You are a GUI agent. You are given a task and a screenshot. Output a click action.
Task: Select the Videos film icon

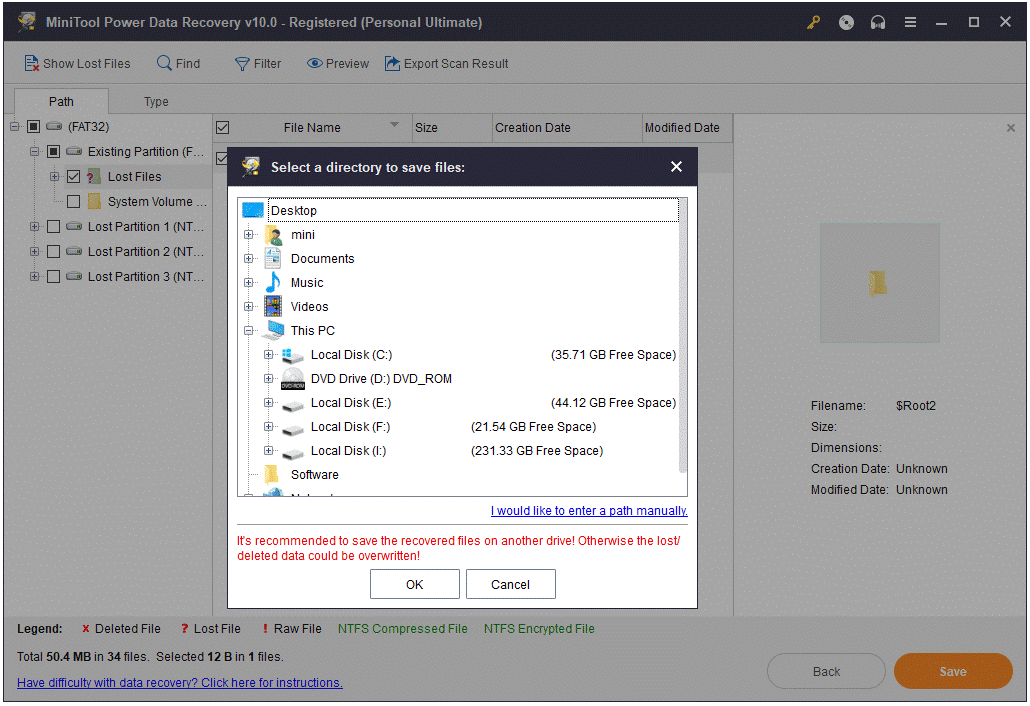(x=273, y=306)
